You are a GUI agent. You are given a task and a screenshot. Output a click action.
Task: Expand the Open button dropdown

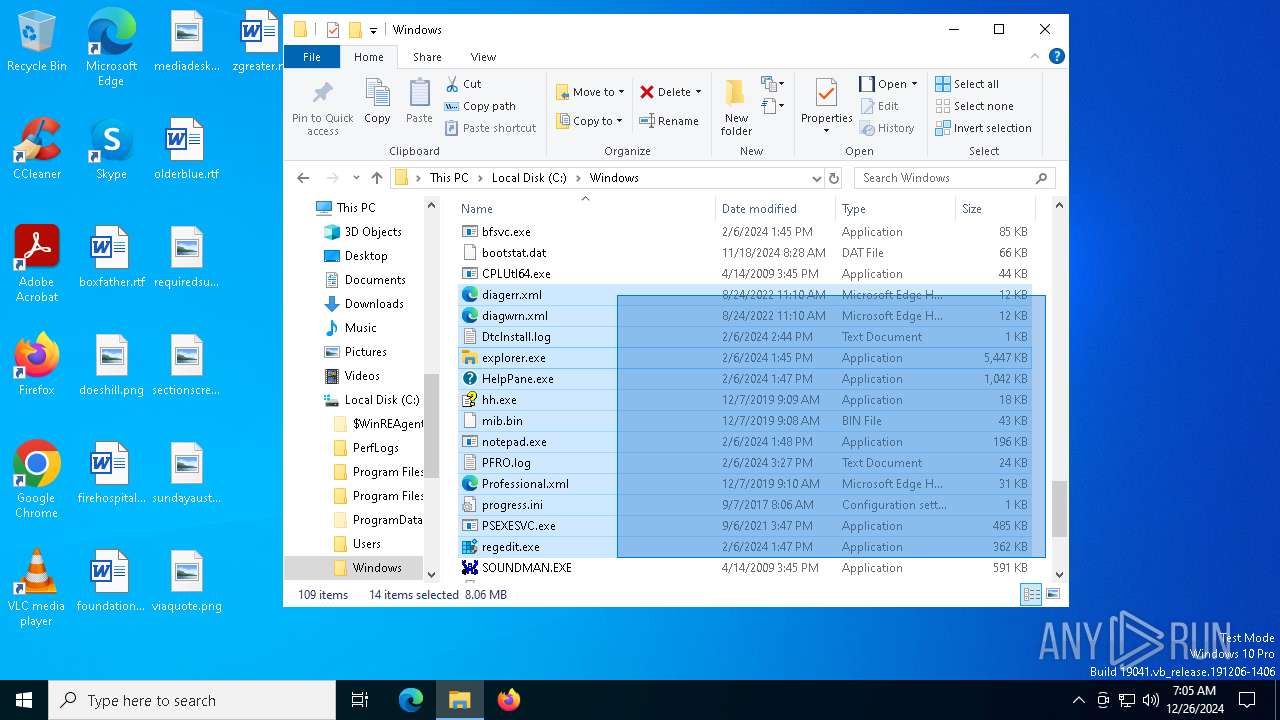[x=914, y=84]
